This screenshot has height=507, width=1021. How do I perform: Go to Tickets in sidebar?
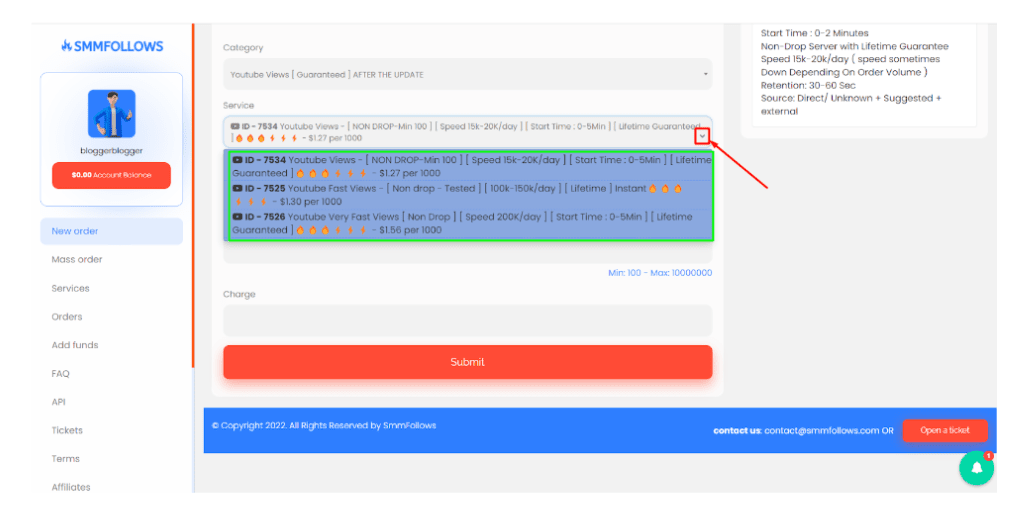(67, 430)
